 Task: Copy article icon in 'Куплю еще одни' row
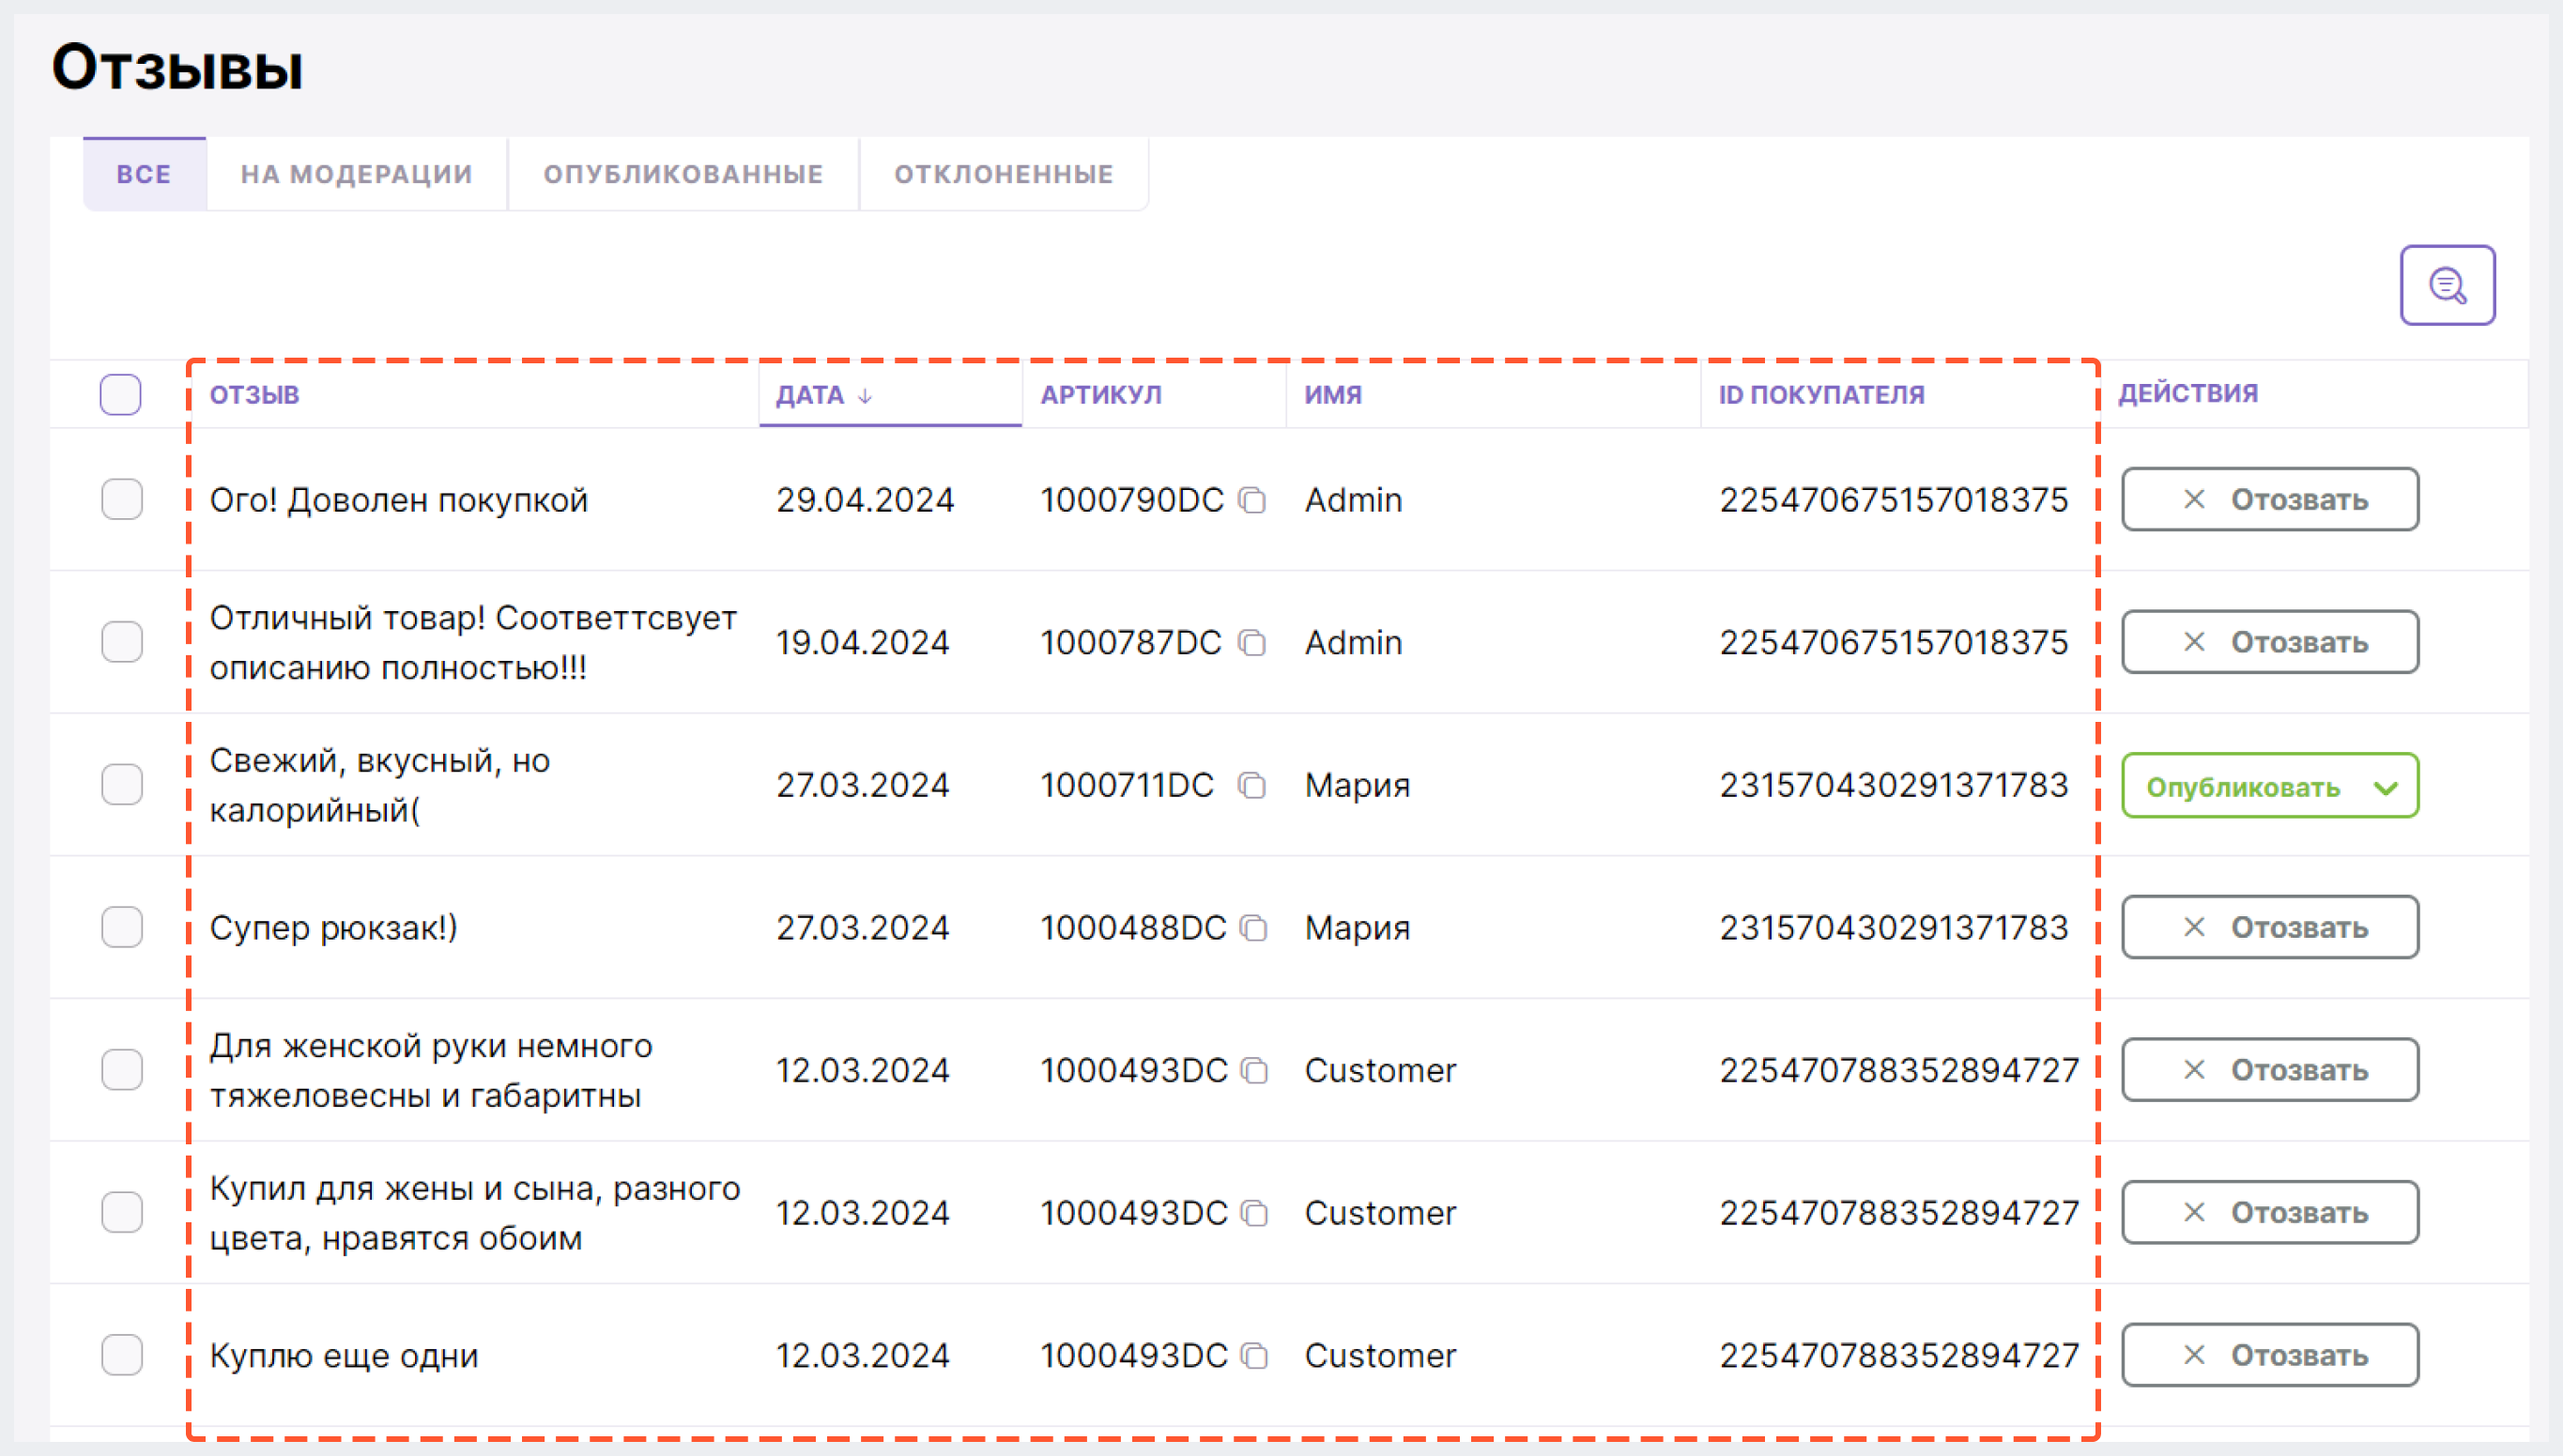click(x=1254, y=1356)
